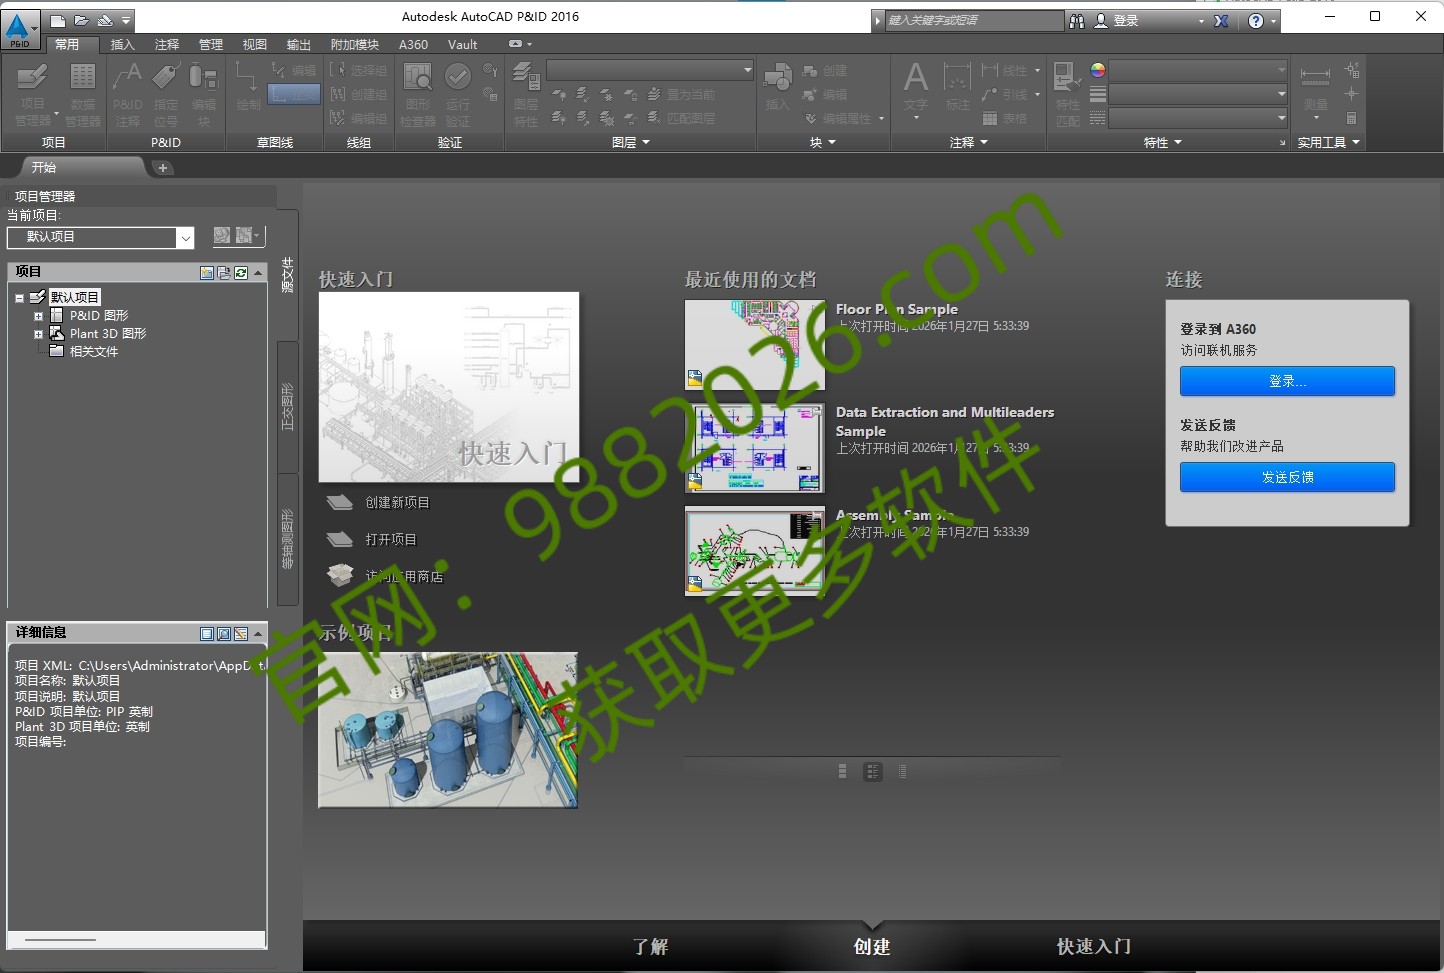The image size is (1444, 973).
Task: Open the 视图 ribbon tab
Action: [x=255, y=45]
